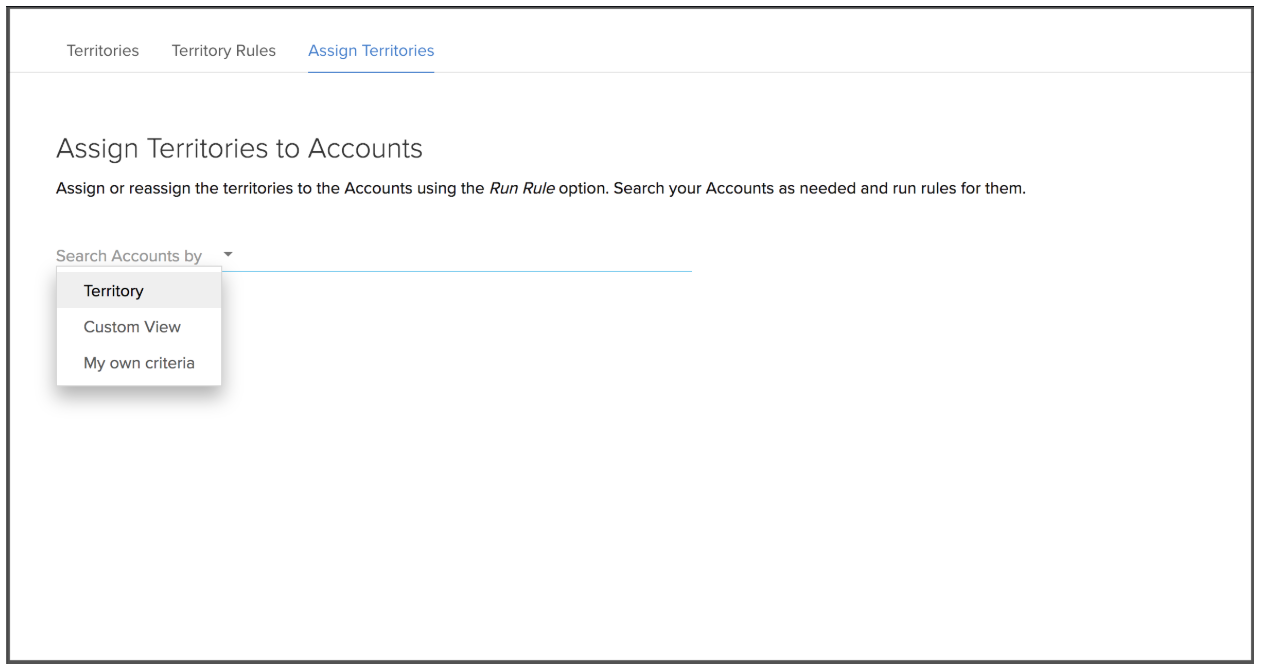1262x670 pixels.
Task: Open the Territory Rules tab
Action: pyautogui.click(x=224, y=51)
